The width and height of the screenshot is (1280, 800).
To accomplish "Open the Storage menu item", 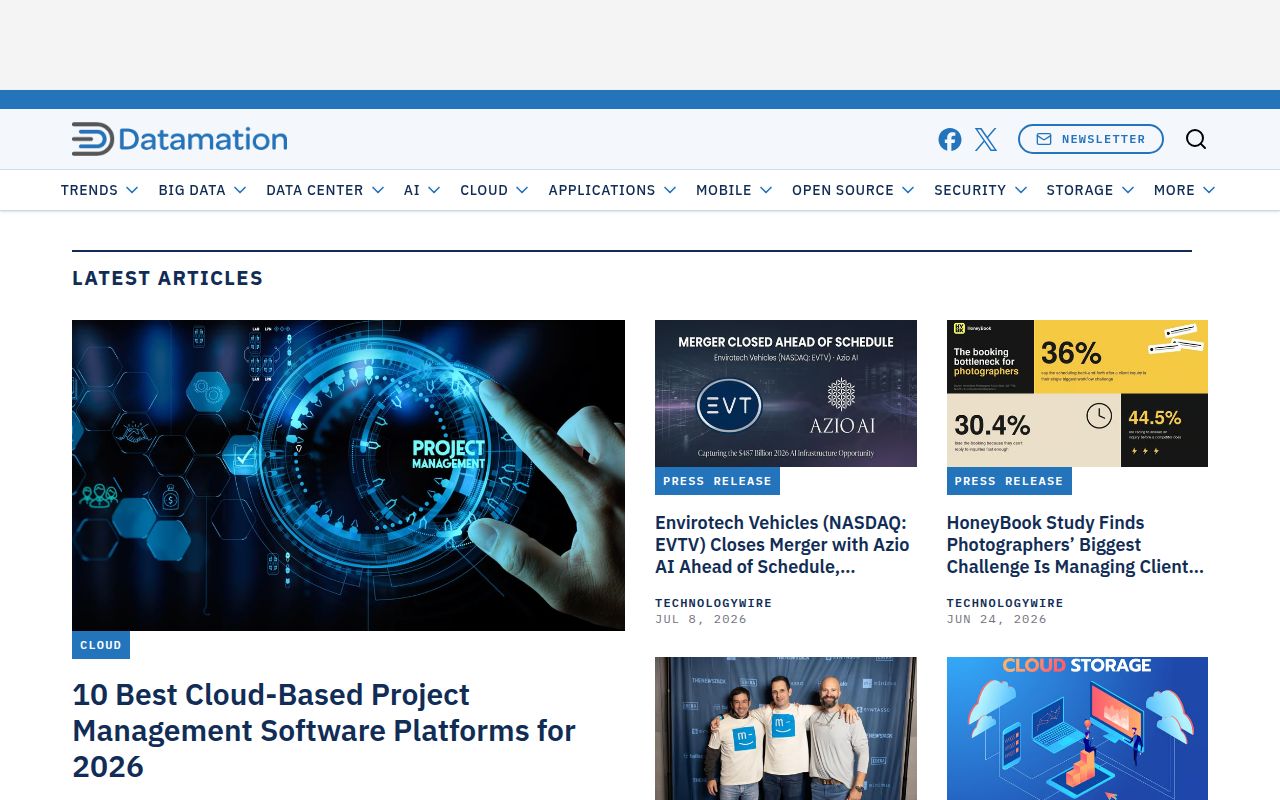I will point(1080,190).
